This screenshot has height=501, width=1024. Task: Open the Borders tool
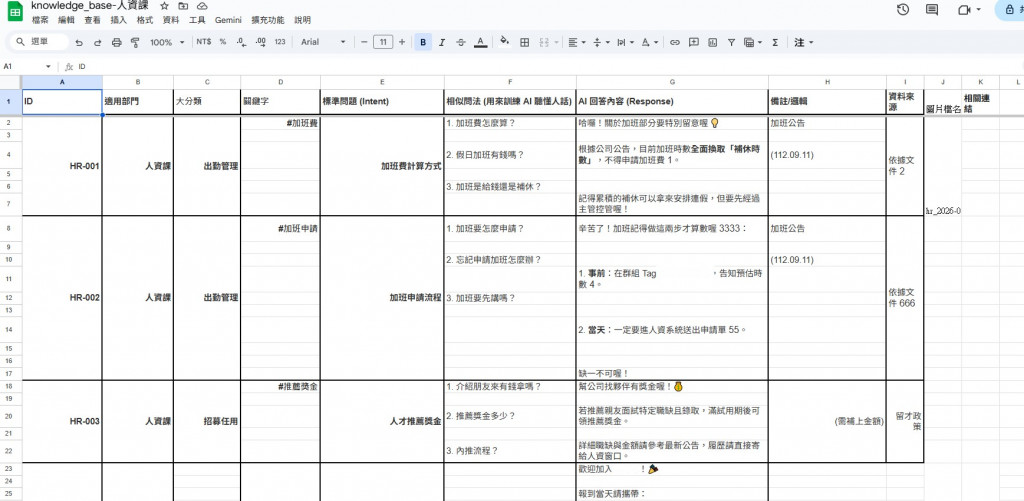[x=524, y=42]
